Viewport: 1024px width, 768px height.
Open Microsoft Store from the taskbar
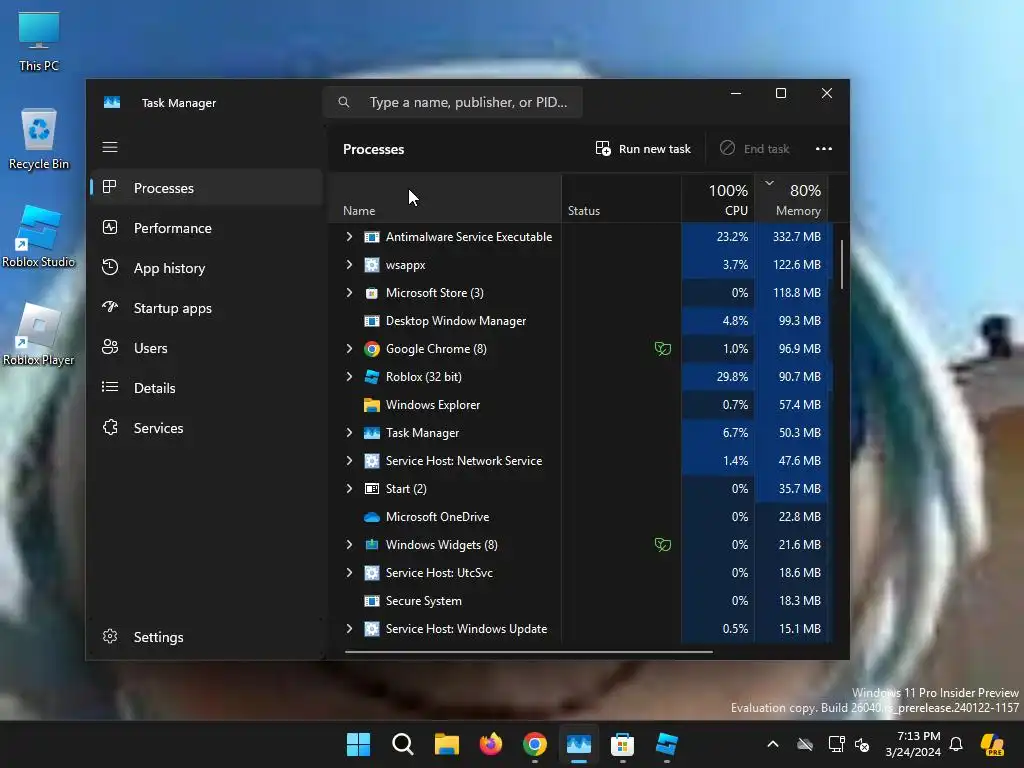pos(622,744)
